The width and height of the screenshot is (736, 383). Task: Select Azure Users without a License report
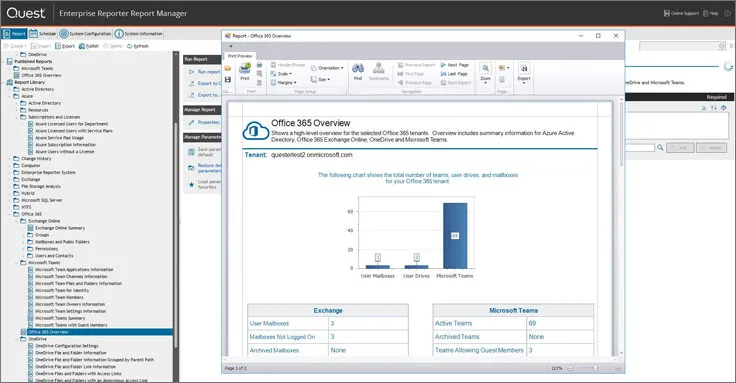tap(65, 152)
